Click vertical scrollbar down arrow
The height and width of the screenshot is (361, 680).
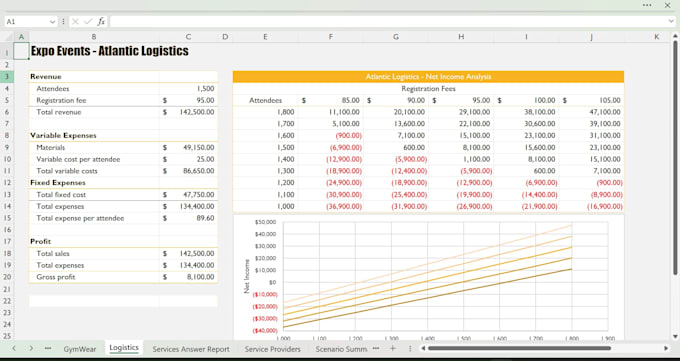[x=675, y=336]
